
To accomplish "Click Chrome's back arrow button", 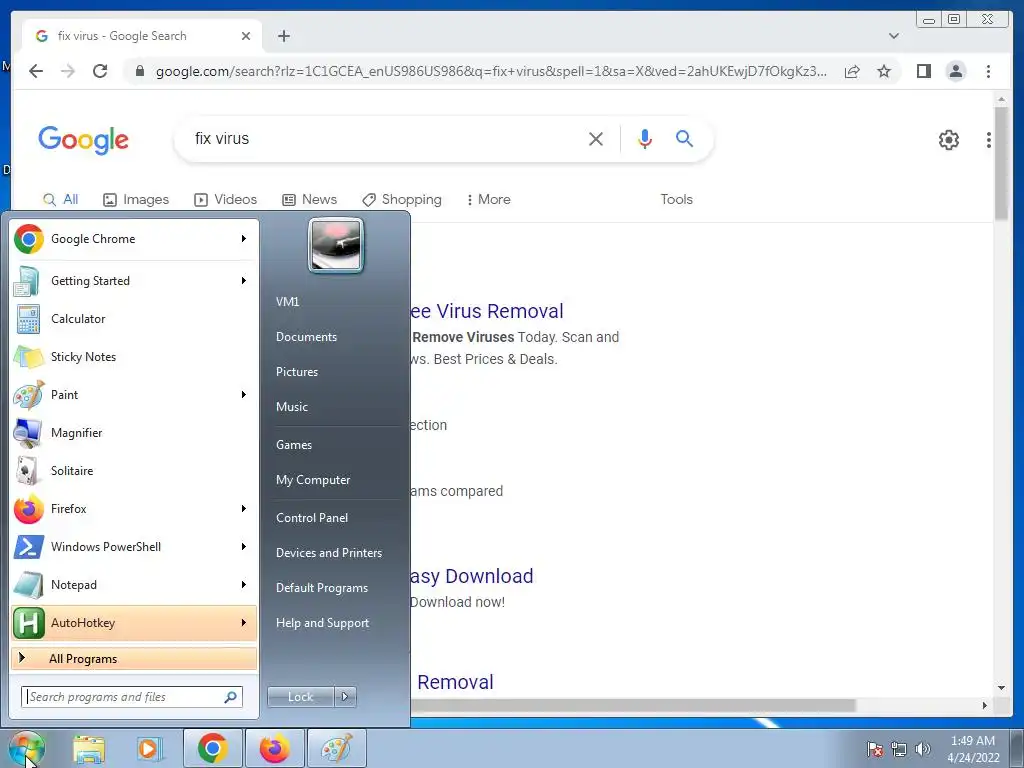I will click(x=36, y=71).
